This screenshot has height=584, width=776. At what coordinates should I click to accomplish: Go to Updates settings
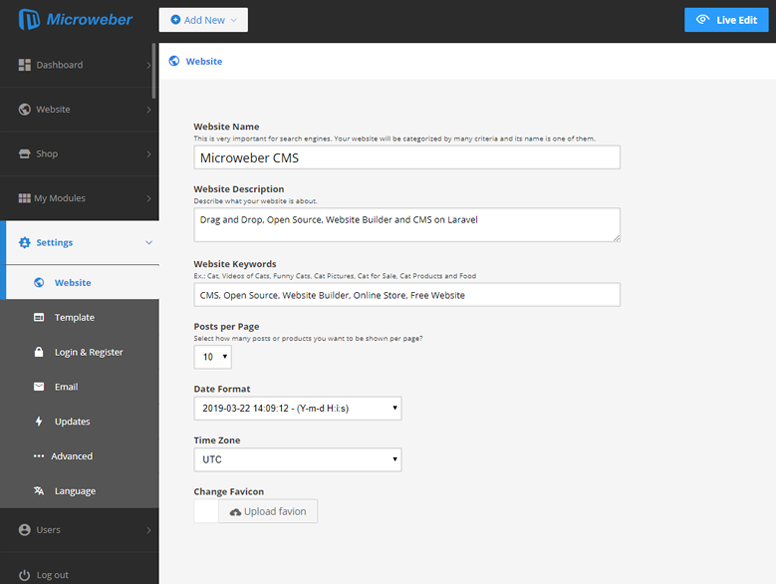click(x=79, y=421)
